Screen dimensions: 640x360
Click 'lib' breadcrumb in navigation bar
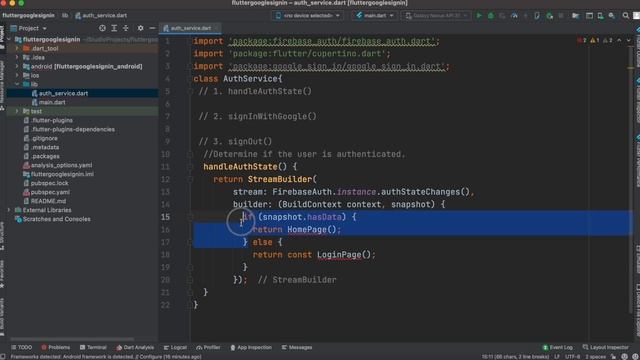click(x=65, y=16)
